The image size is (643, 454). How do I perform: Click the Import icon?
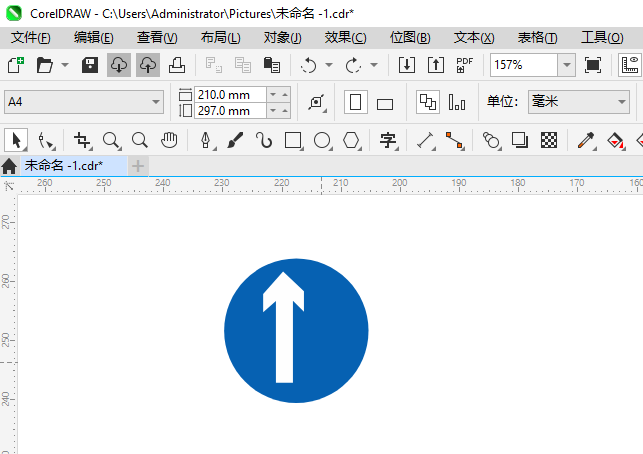point(407,65)
